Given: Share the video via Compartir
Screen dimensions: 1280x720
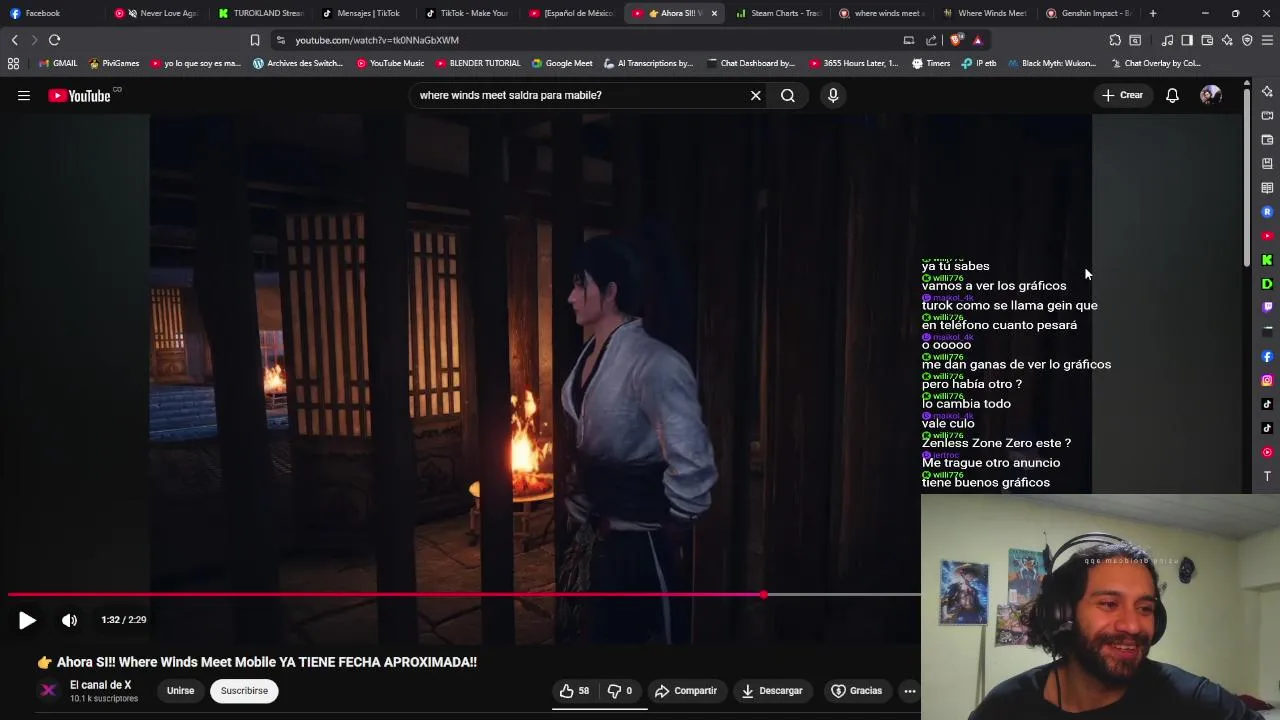Looking at the screenshot, I should [x=686, y=691].
